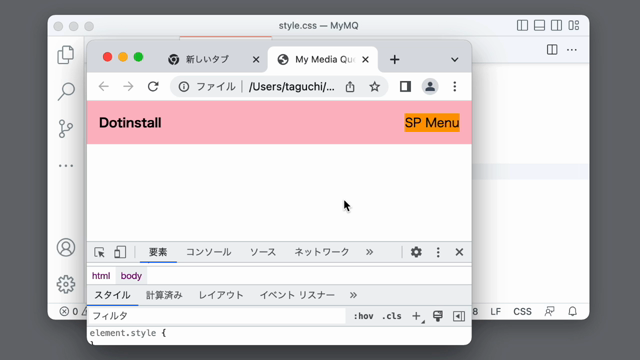
Task: View site information icon in address bar
Action: tap(184, 87)
